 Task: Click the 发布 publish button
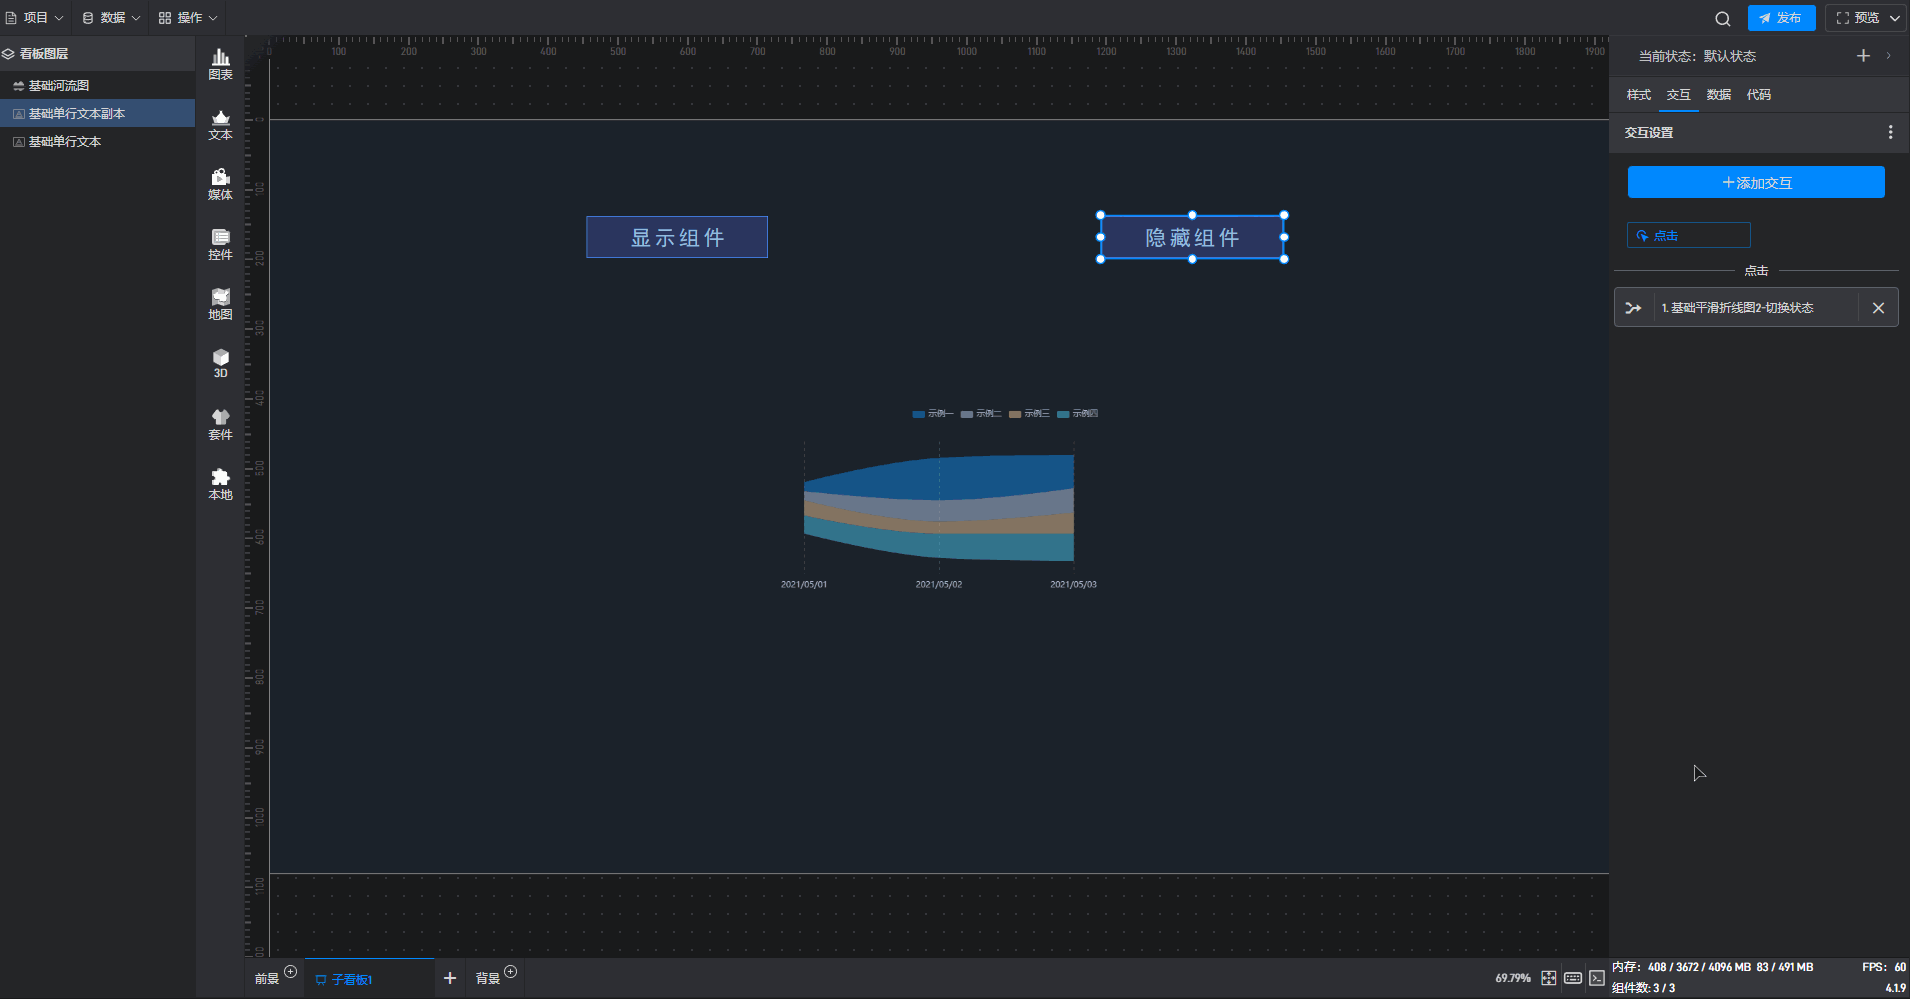point(1781,18)
